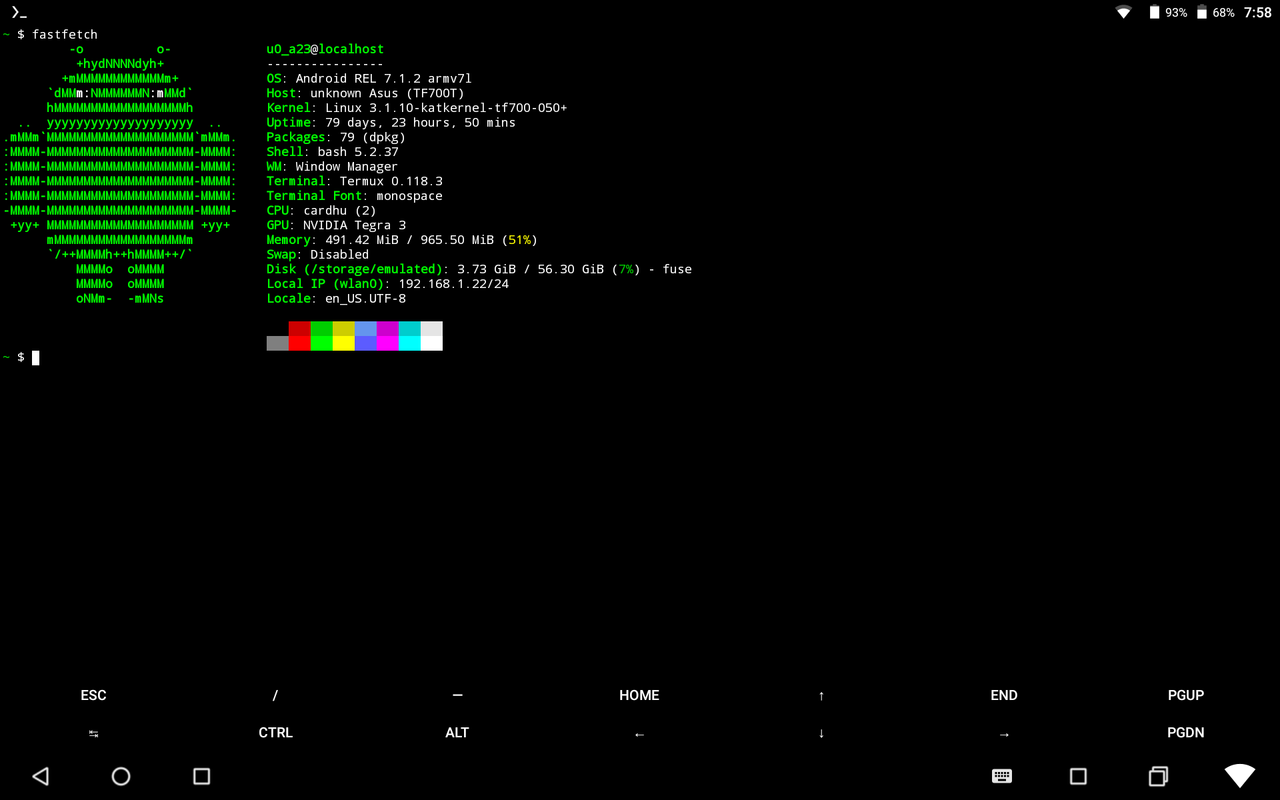Tap the 'Disk (/storage/emulated)' line
1280x800 pixels.
click(479, 269)
